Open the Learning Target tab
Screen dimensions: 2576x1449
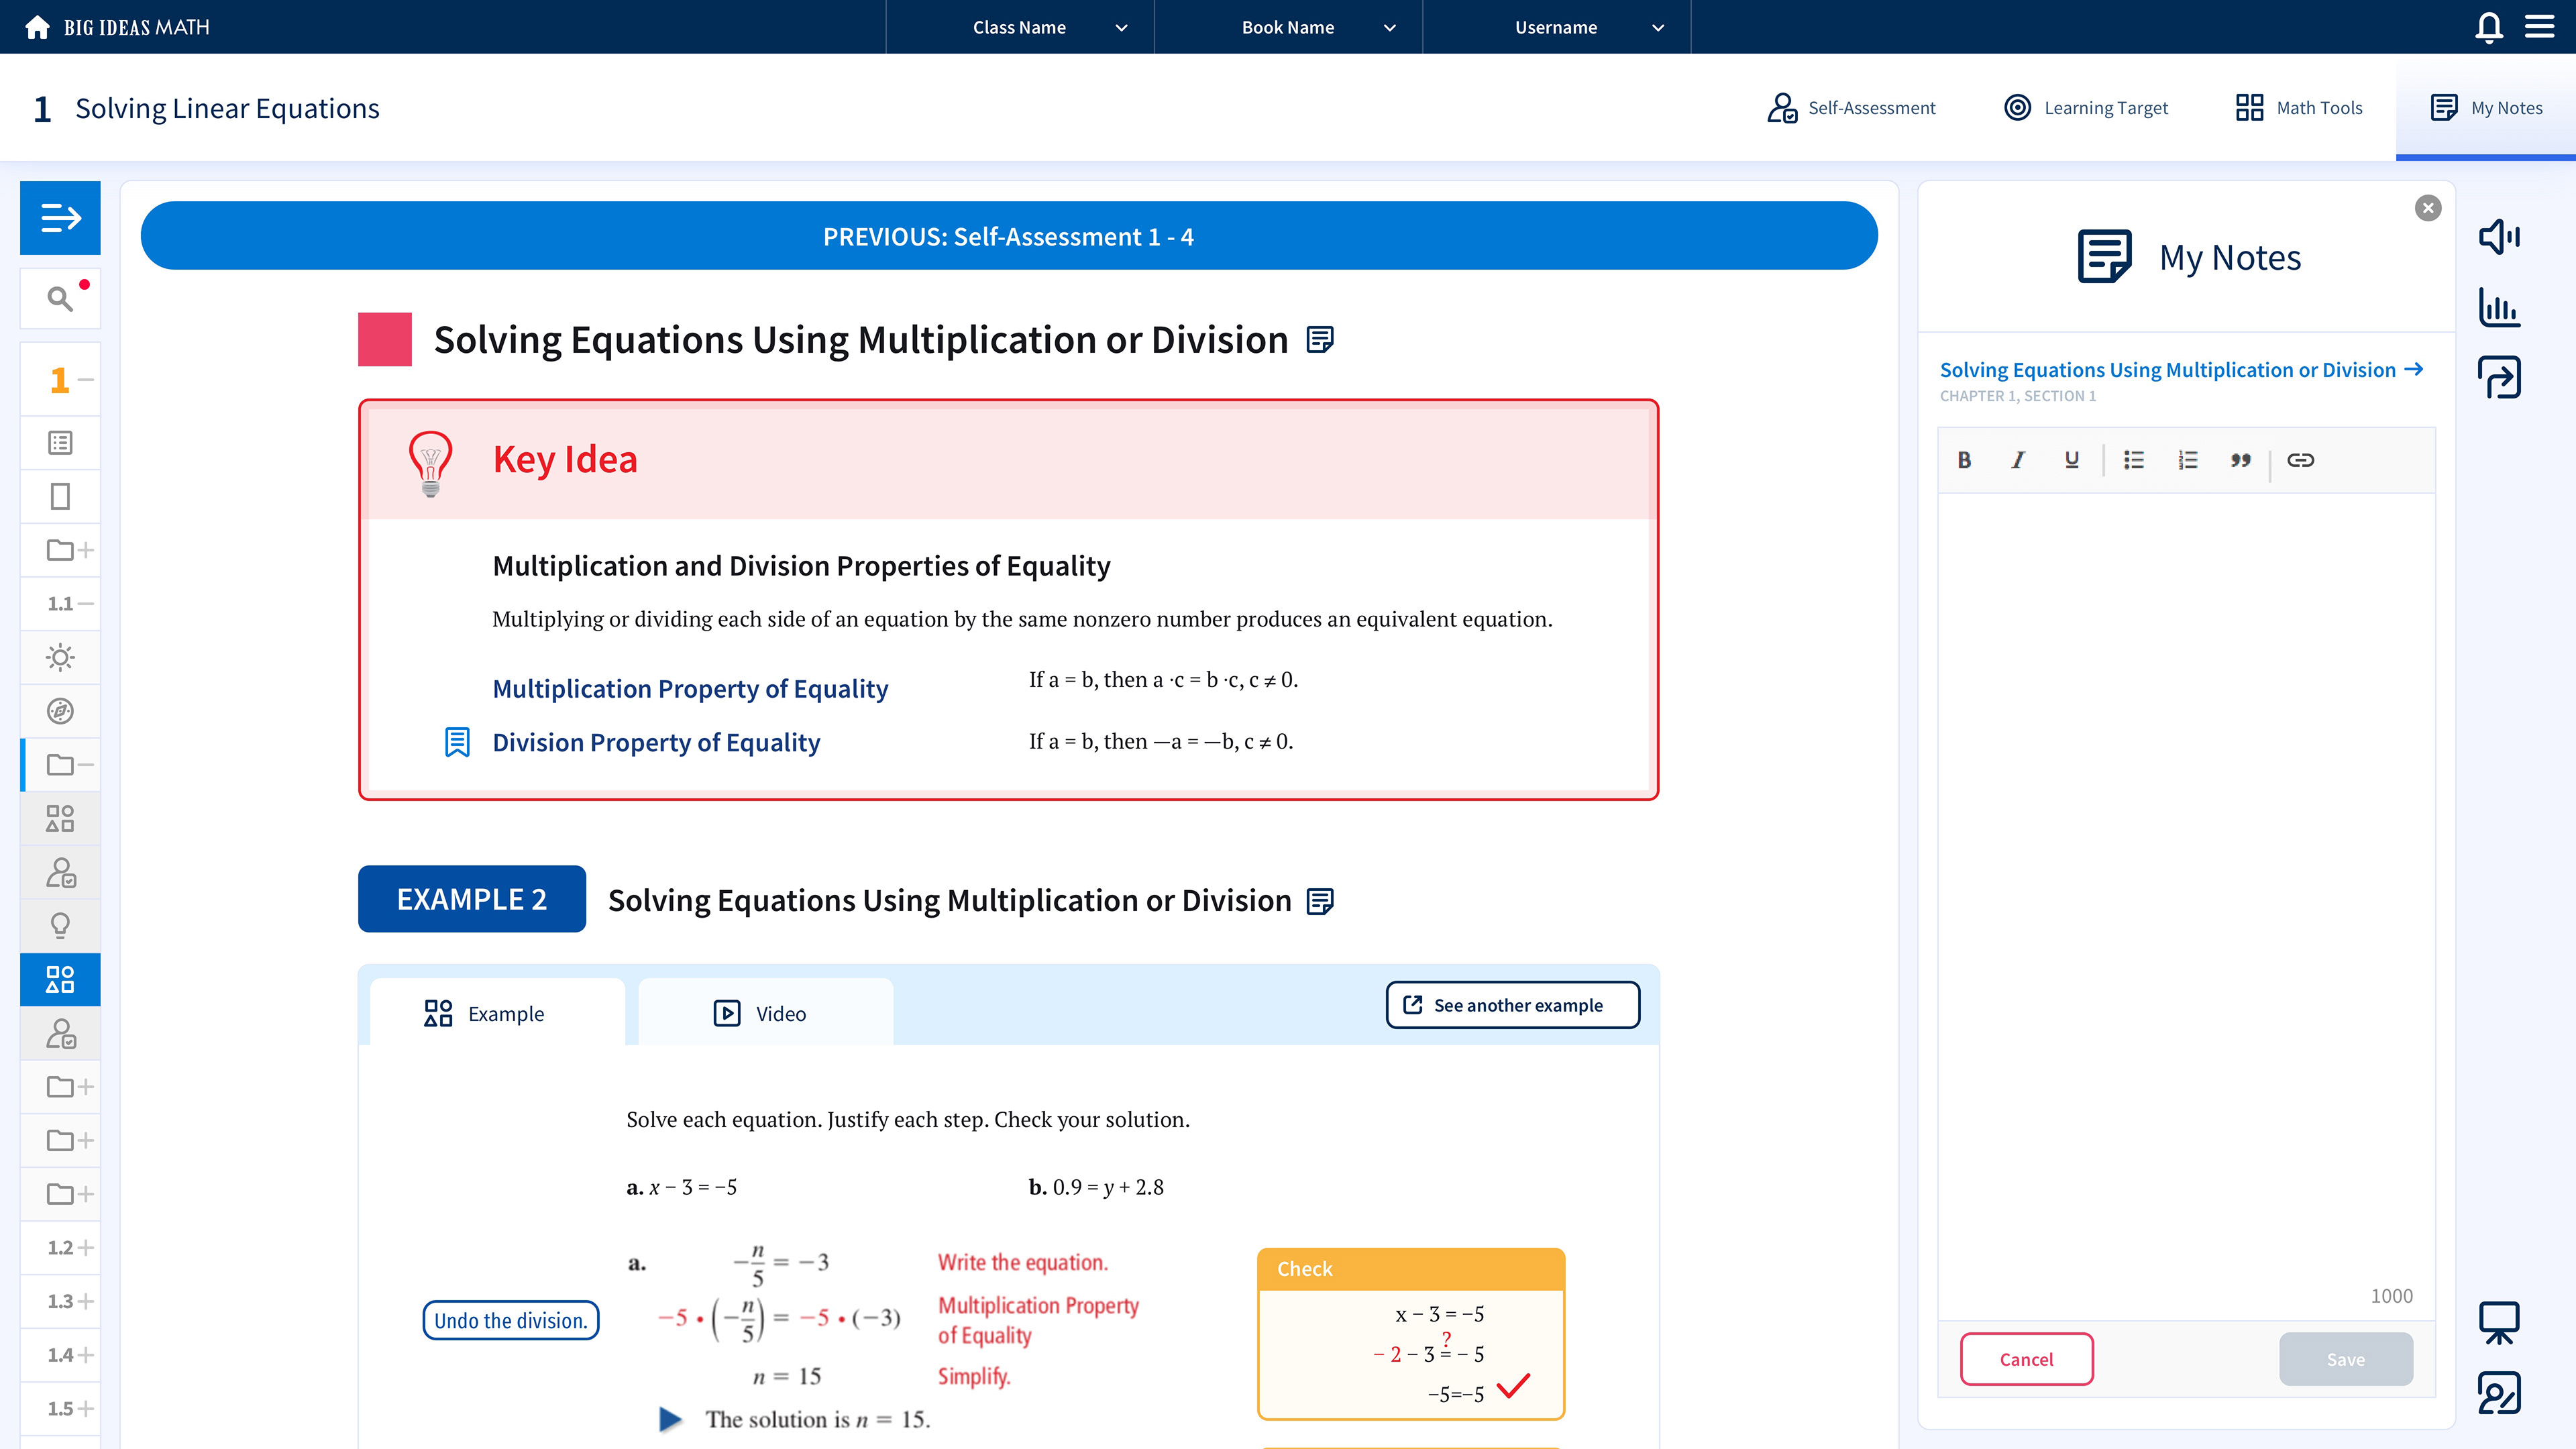click(2086, 107)
